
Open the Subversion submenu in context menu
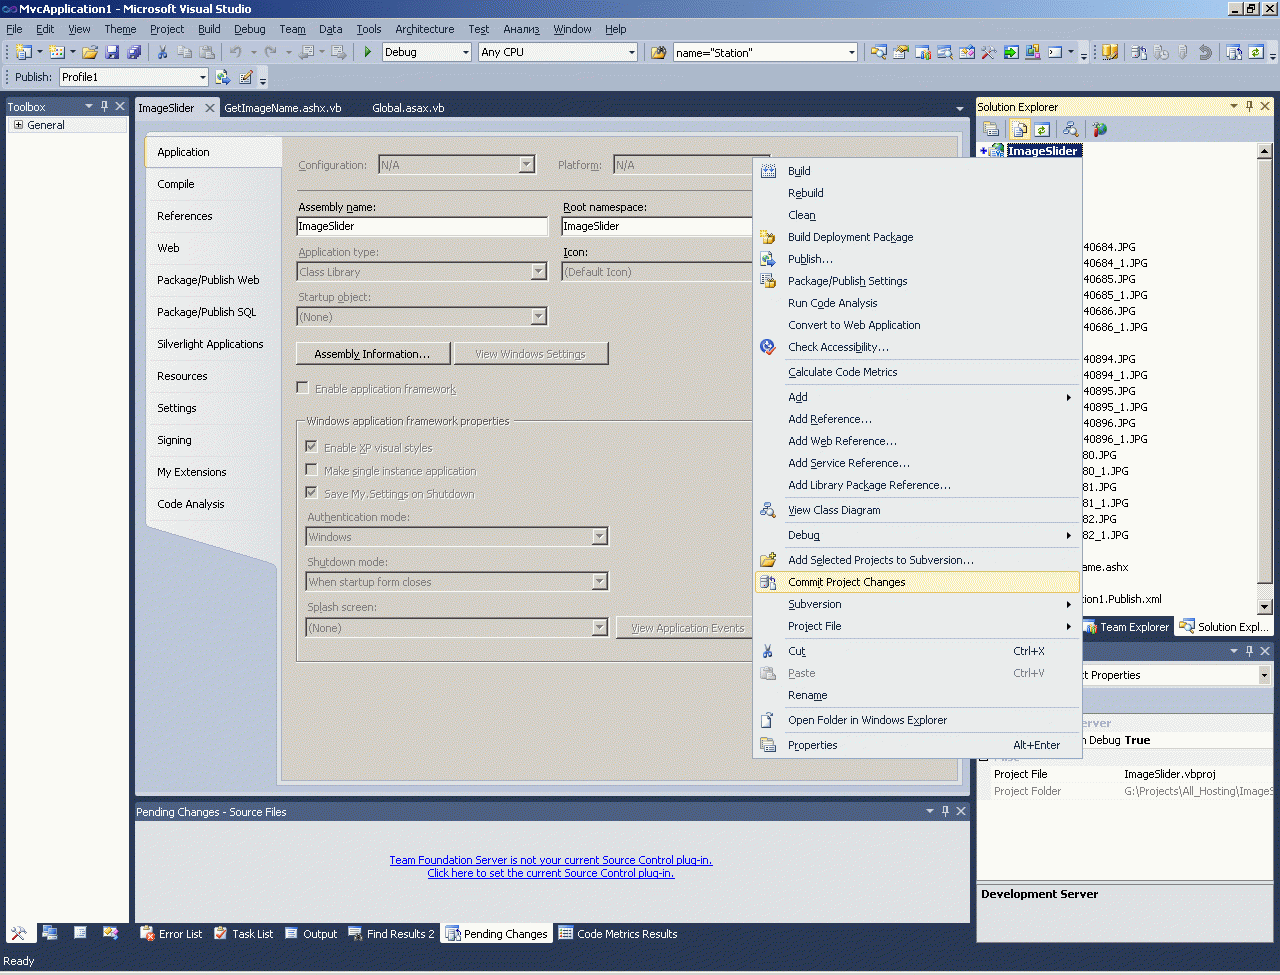(917, 604)
